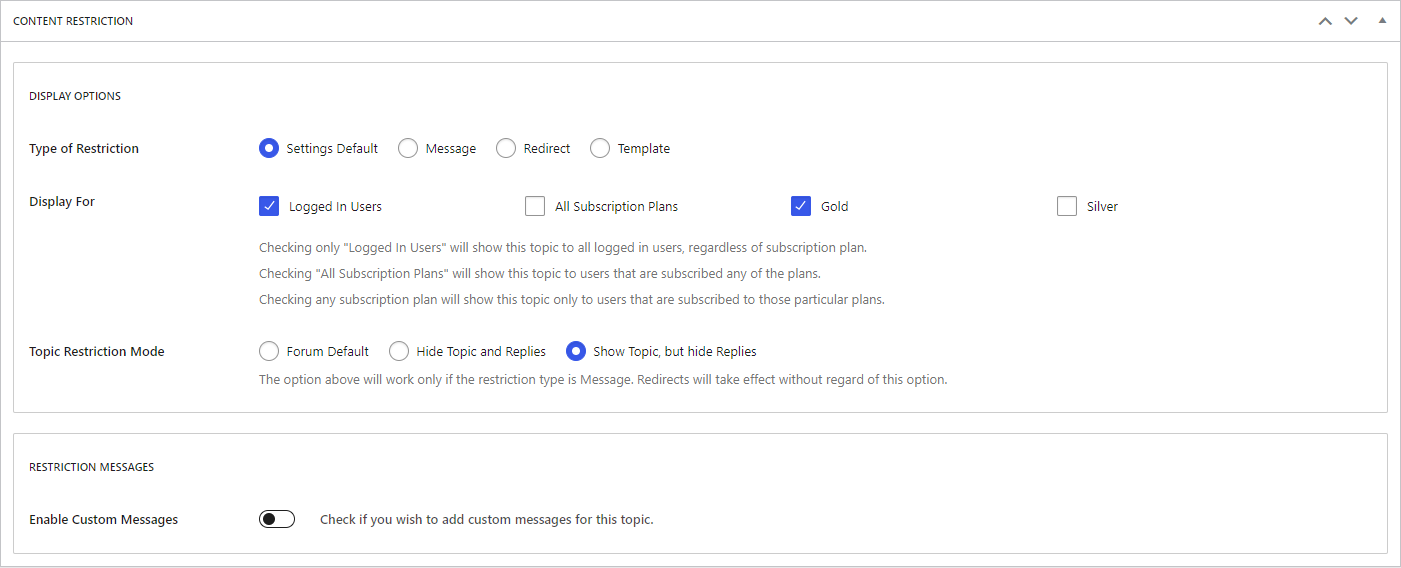Check All Subscription Plans checkbox
This screenshot has height=568, width=1401.
535,206
